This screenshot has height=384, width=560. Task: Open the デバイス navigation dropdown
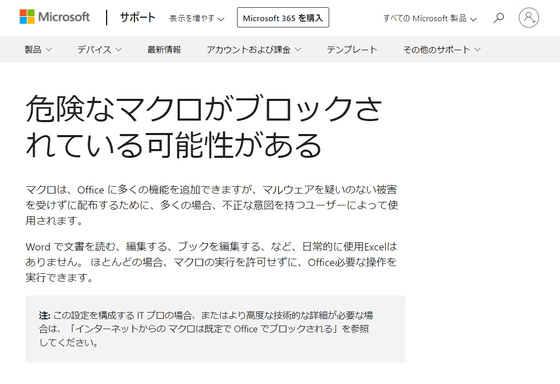(99, 49)
